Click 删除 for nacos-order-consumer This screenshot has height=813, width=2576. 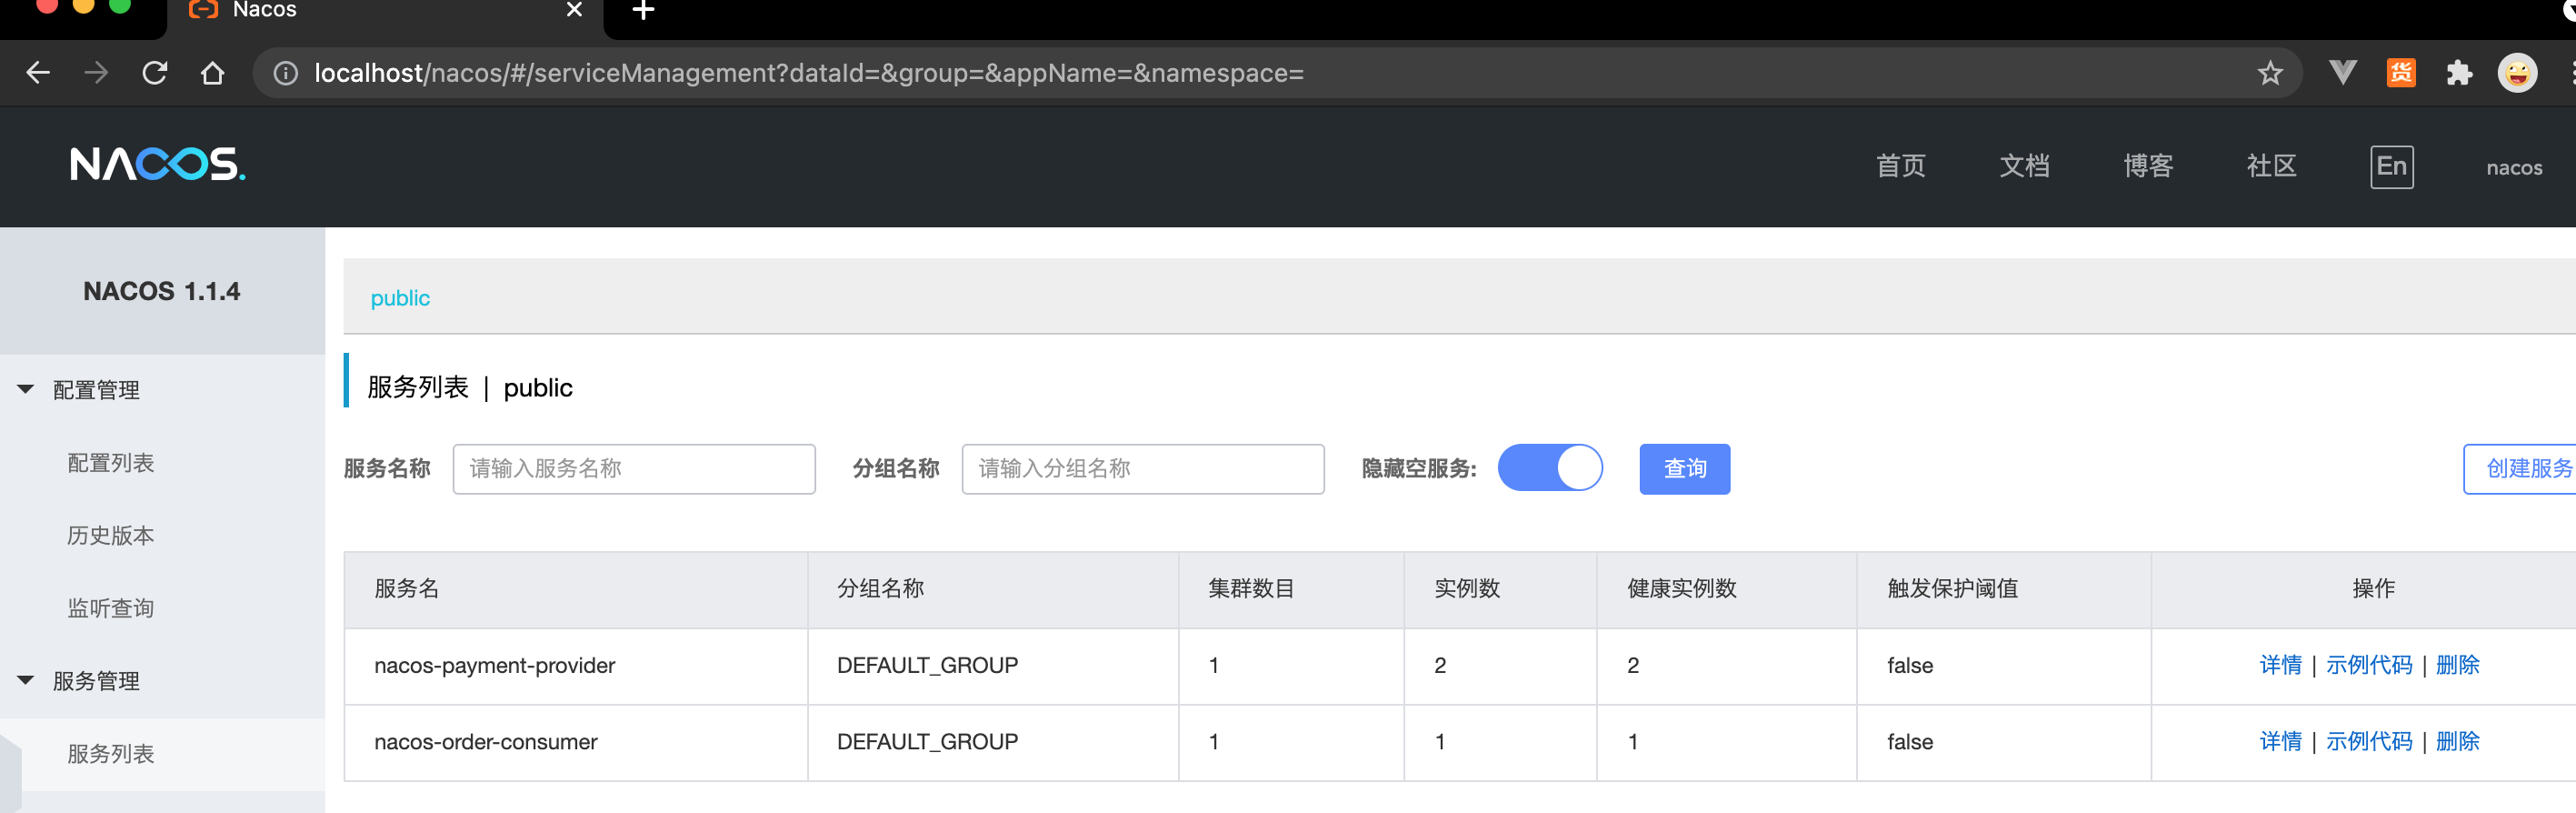(x=2457, y=742)
